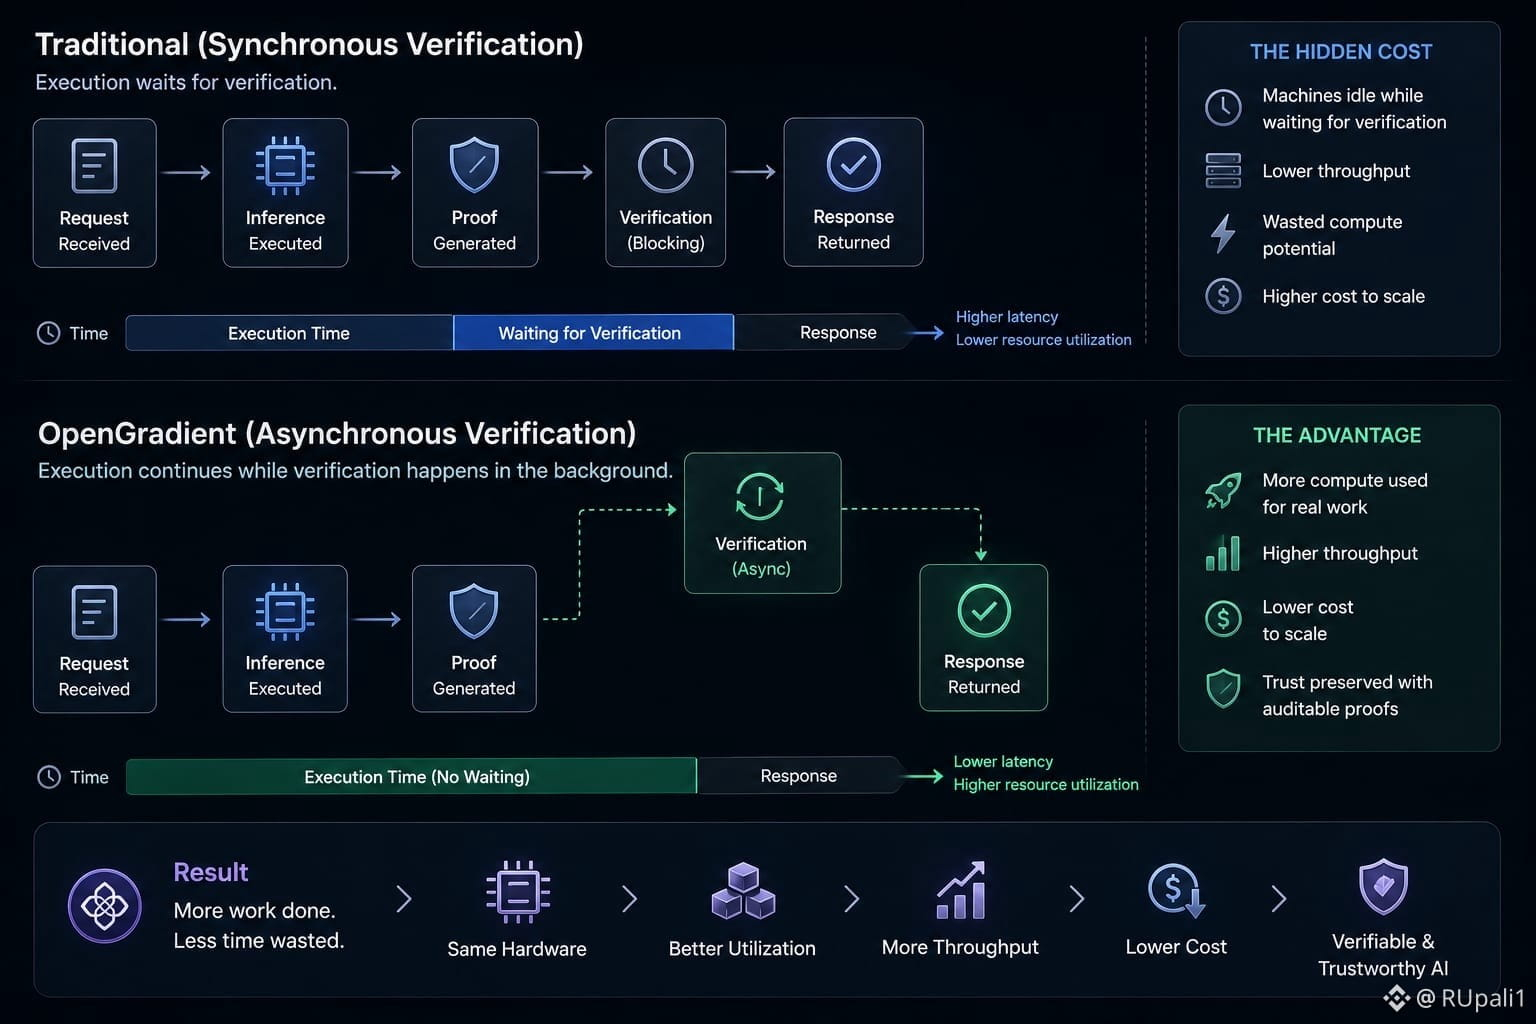1536x1024 pixels.
Task: Click the 'Higher latency' text
Action: (x=1007, y=316)
